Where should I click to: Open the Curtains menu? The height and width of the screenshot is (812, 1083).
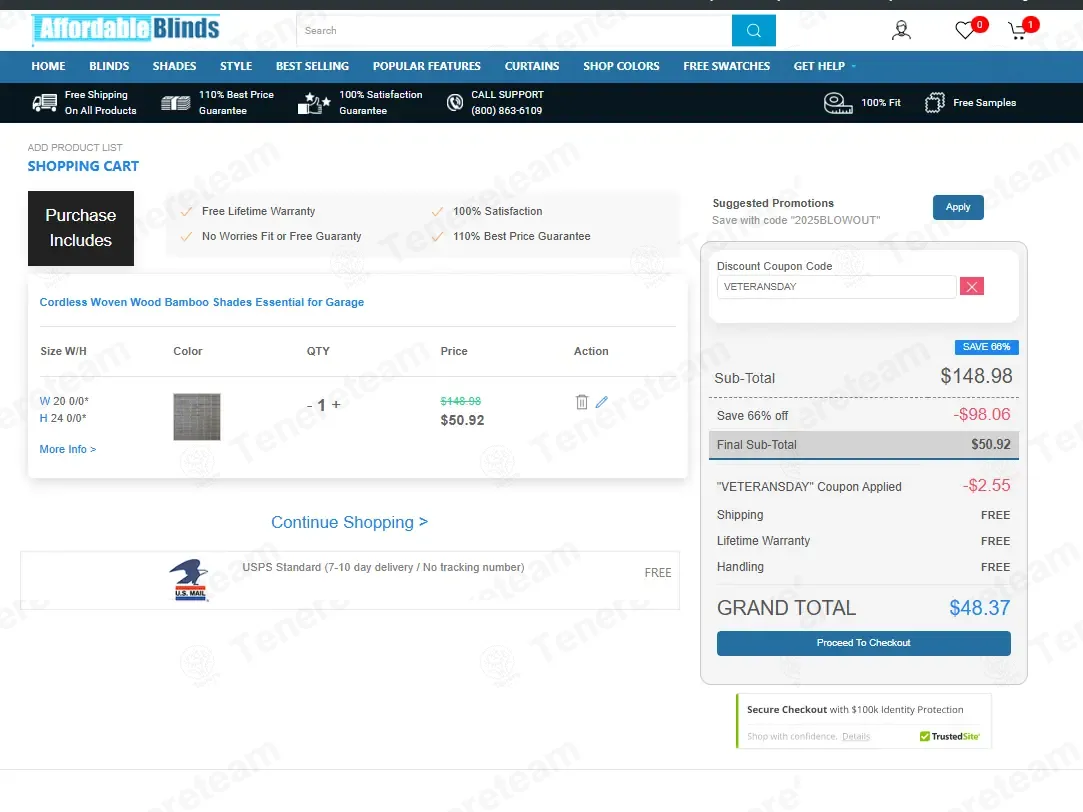point(532,66)
